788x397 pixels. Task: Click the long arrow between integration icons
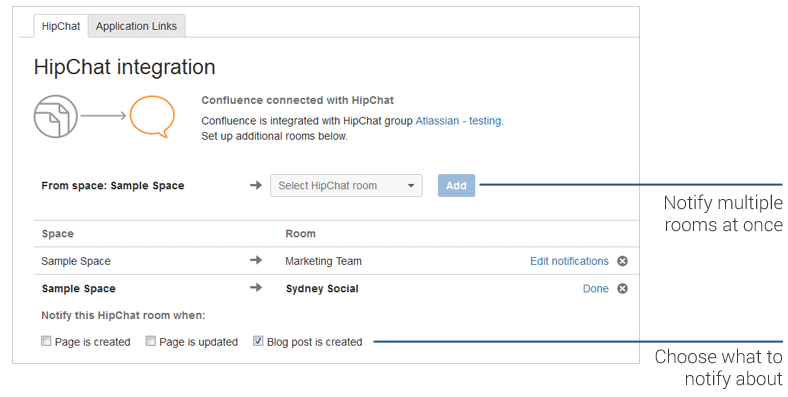pos(104,116)
